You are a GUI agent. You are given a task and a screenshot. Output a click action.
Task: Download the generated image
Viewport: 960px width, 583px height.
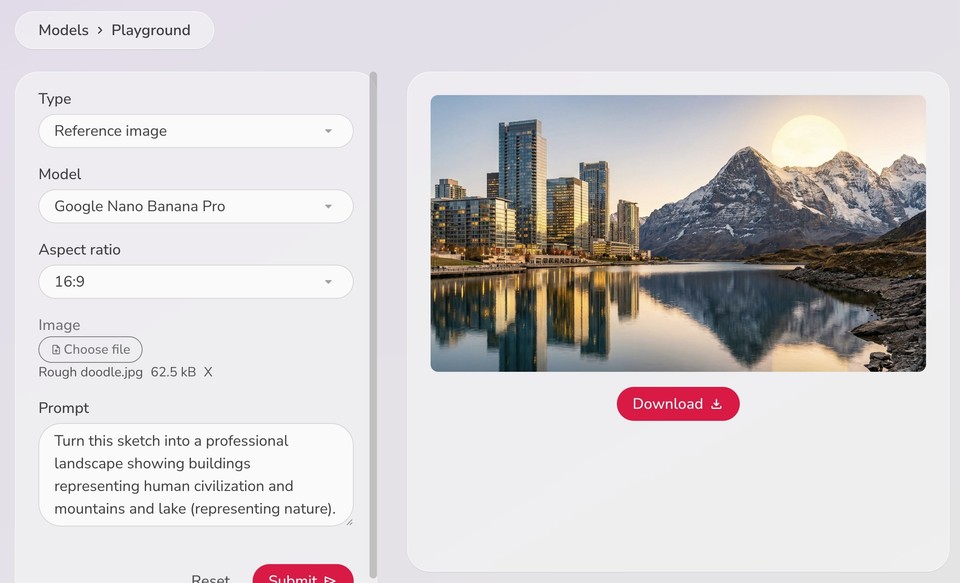(x=678, y=404)
